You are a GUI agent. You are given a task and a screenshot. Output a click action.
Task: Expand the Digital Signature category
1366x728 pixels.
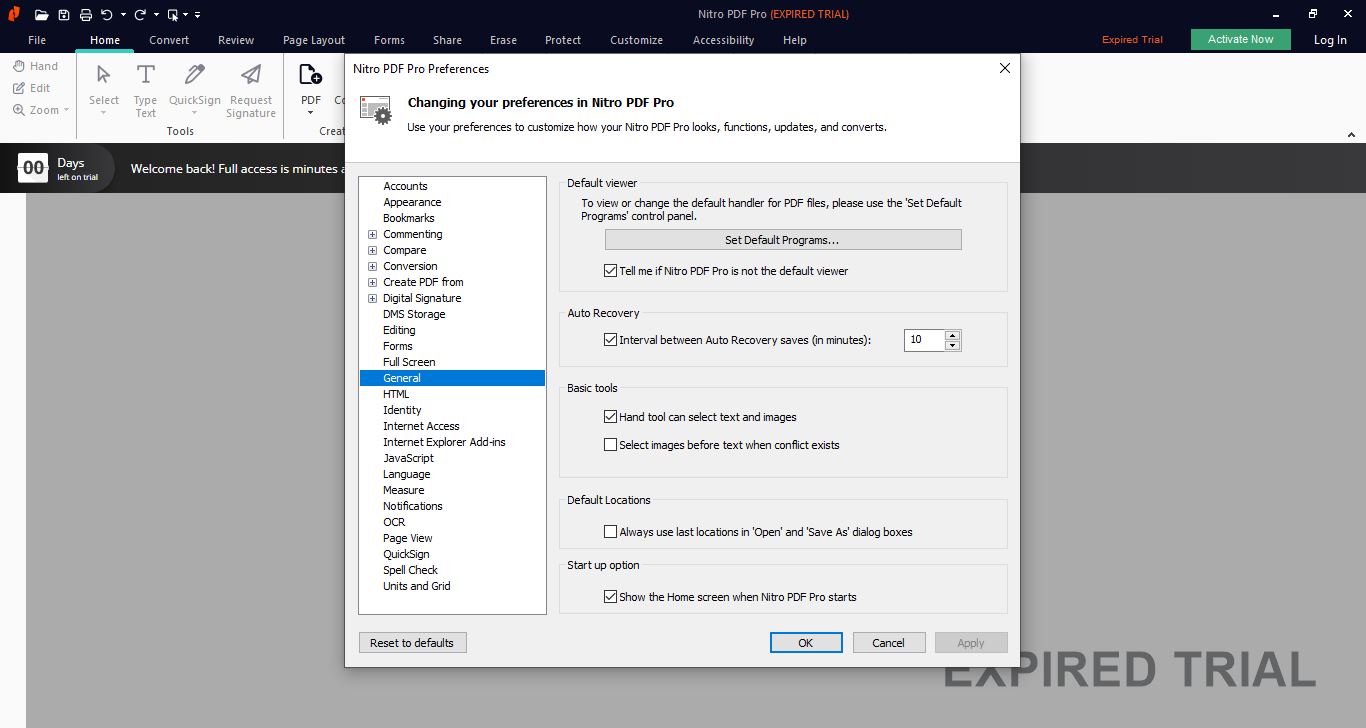[x=372, y=298]
